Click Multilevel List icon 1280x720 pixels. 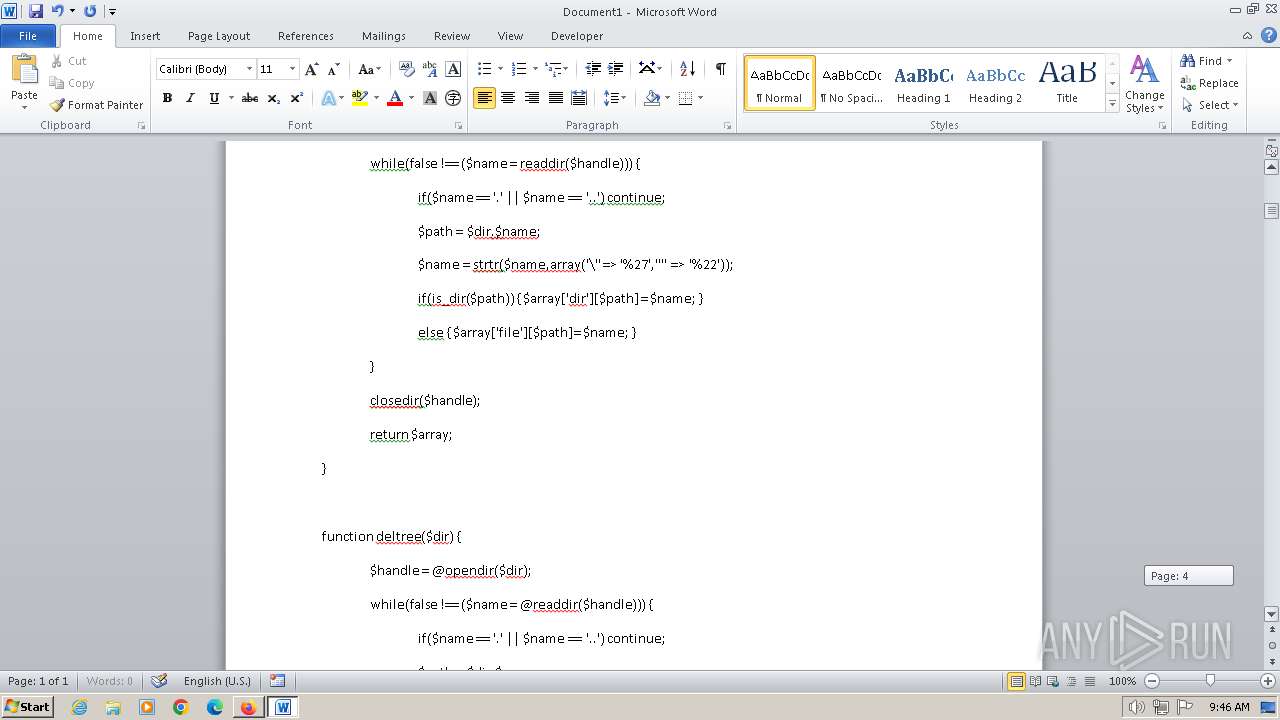click(553, 69)
